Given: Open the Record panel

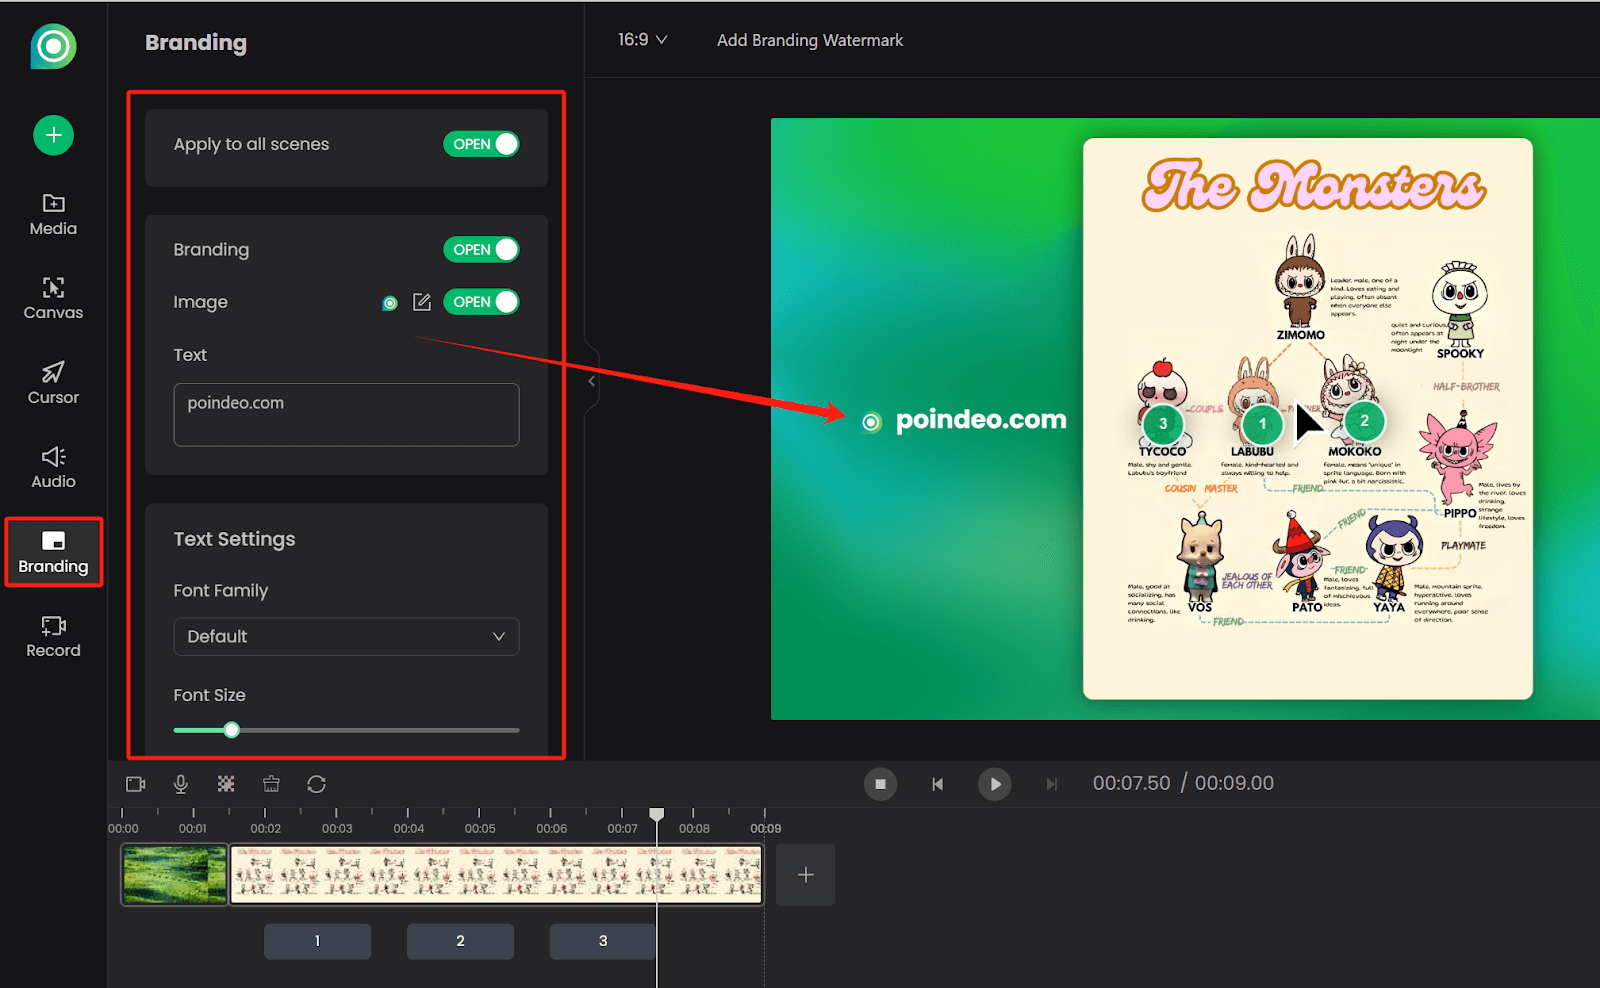Looking at the screenshot, I should [x=53, y=636].
